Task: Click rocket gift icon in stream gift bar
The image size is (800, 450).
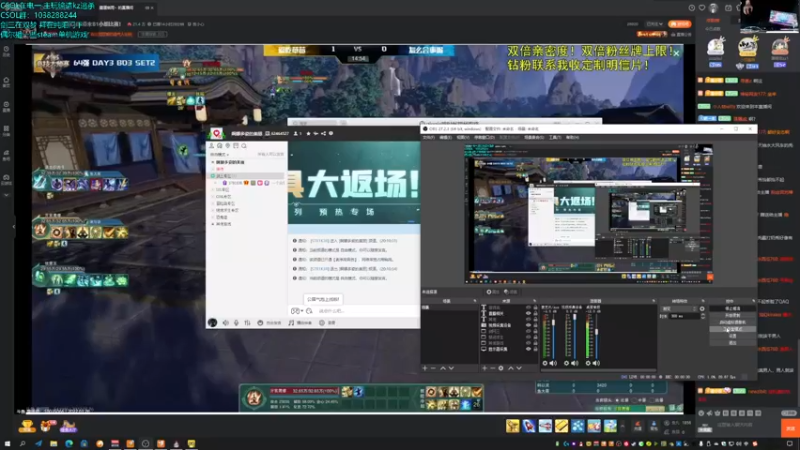Action: [529, 426]
